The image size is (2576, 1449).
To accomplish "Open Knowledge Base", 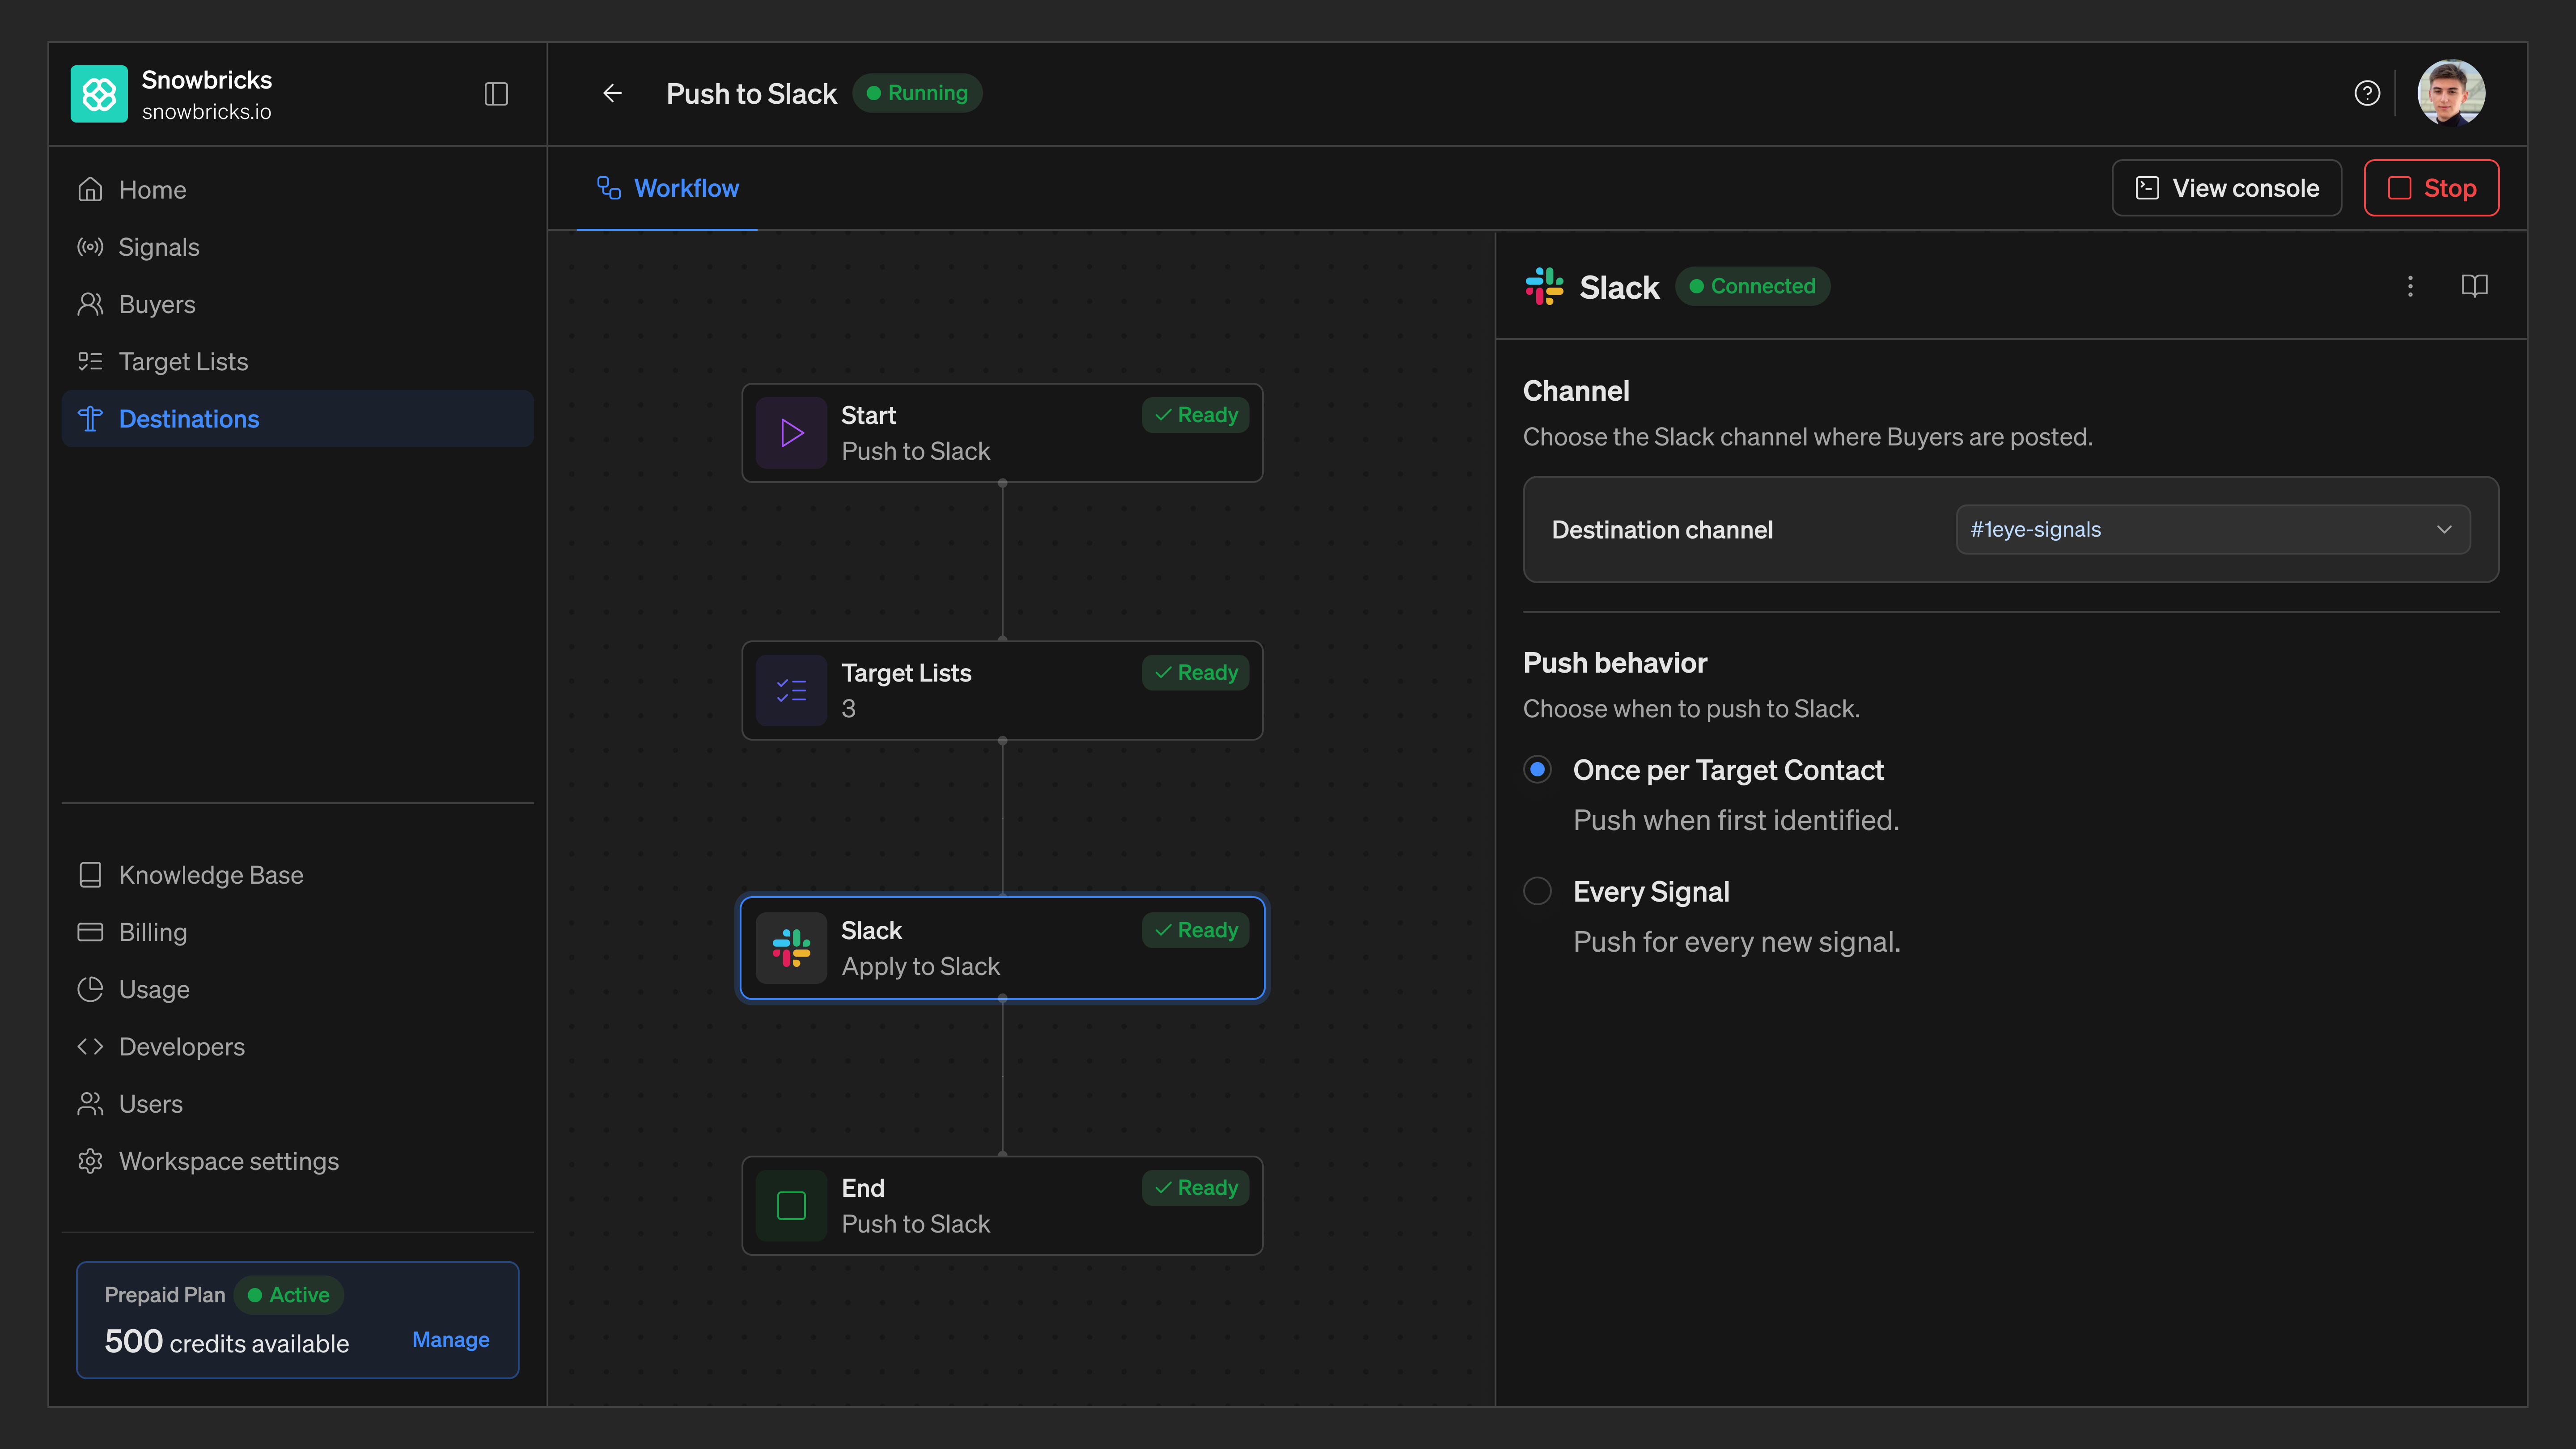I will (x=297, y=875).
